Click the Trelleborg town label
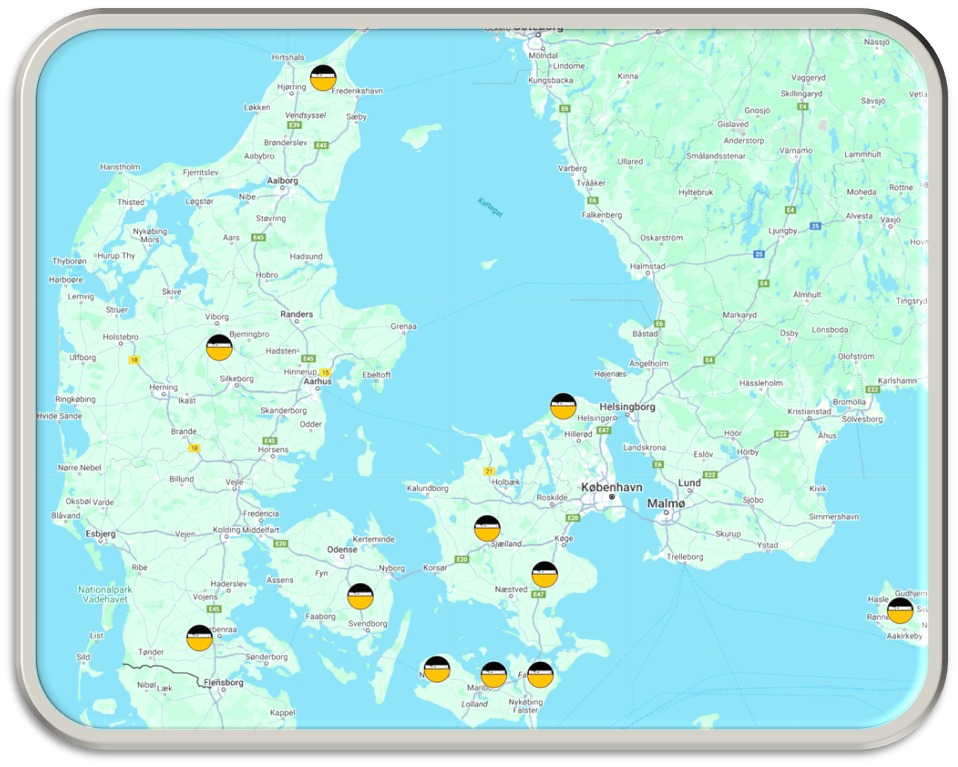The width and height of the screenshot is (958, 767). 685,557
